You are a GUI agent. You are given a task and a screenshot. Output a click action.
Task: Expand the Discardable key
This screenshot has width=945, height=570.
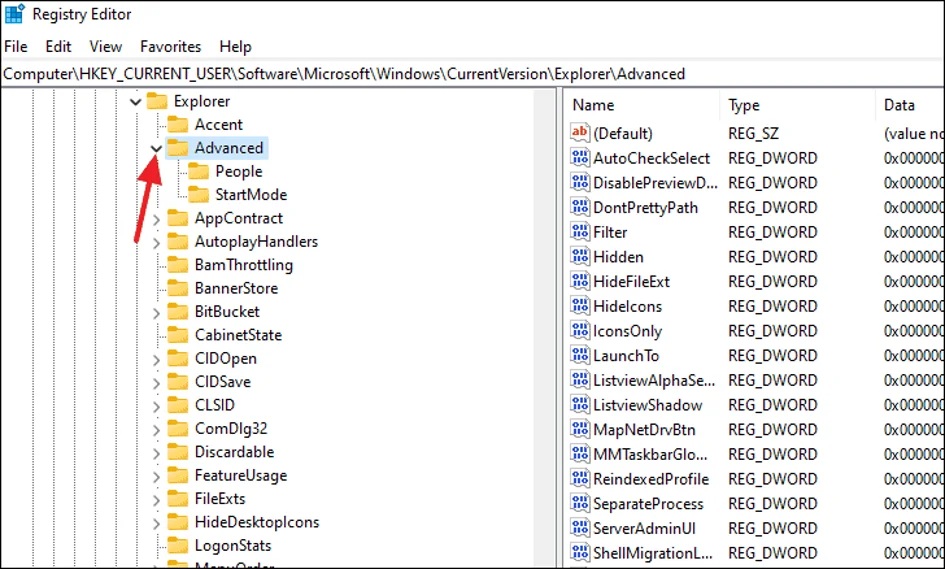tap(156, 453)
